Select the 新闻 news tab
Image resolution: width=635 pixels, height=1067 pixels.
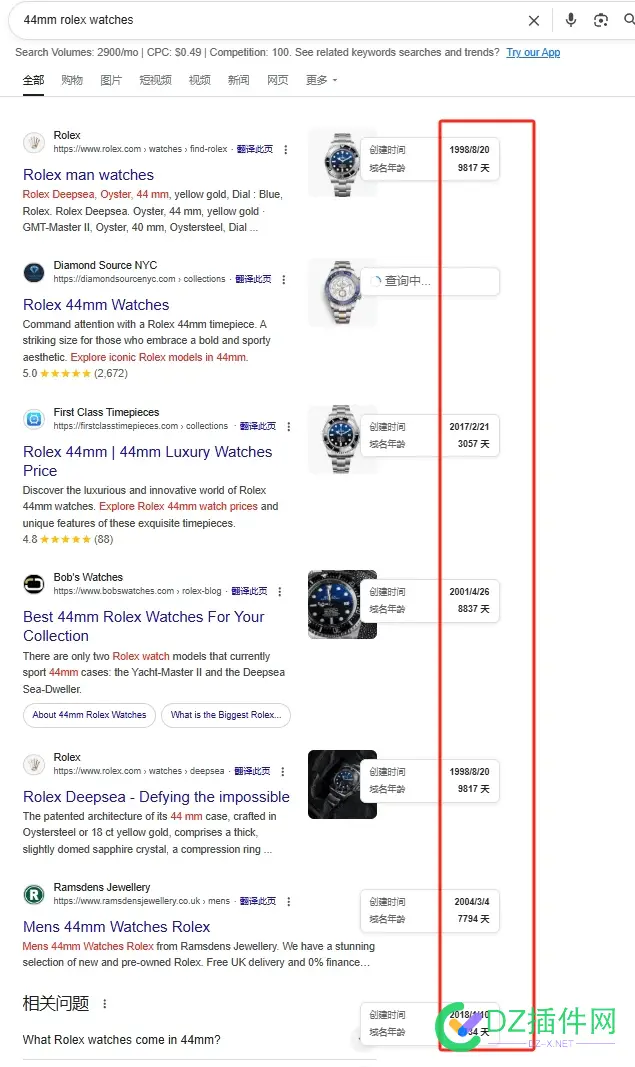[238, 80]
